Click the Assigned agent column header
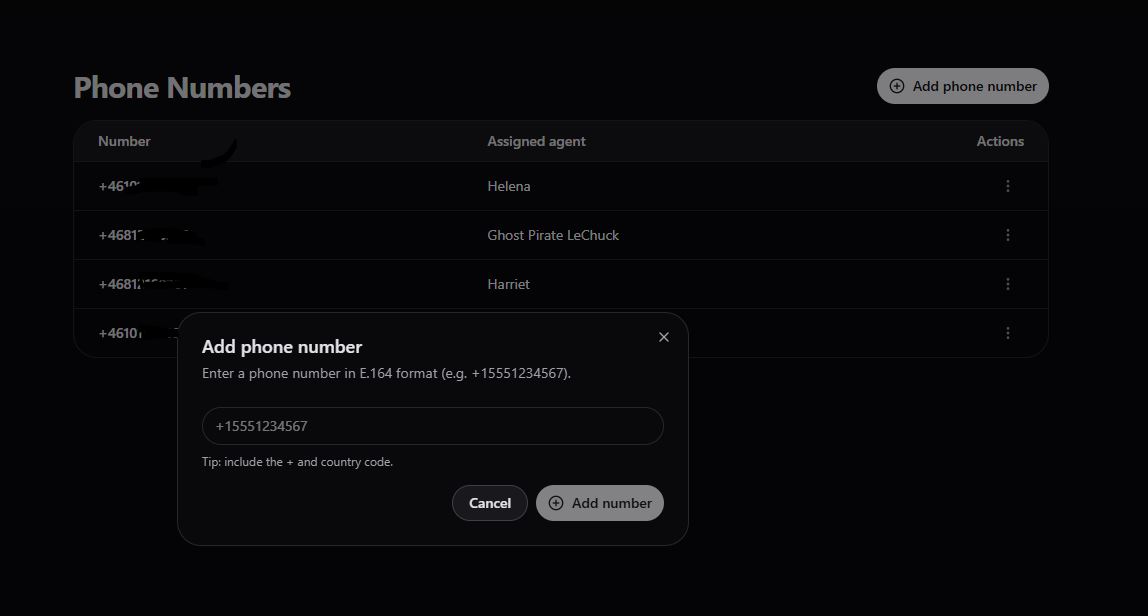Screen dimensions: 1148x616 [x=536, y=141]
